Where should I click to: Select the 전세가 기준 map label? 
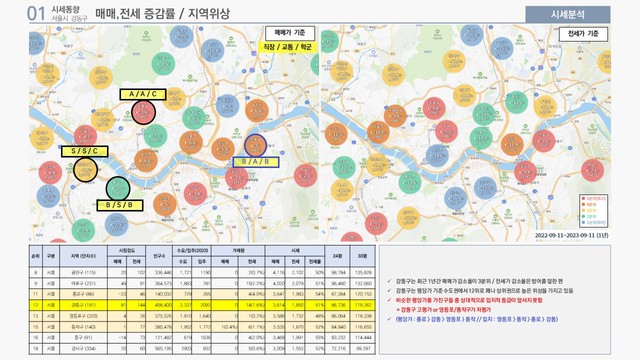click(583, 34)
